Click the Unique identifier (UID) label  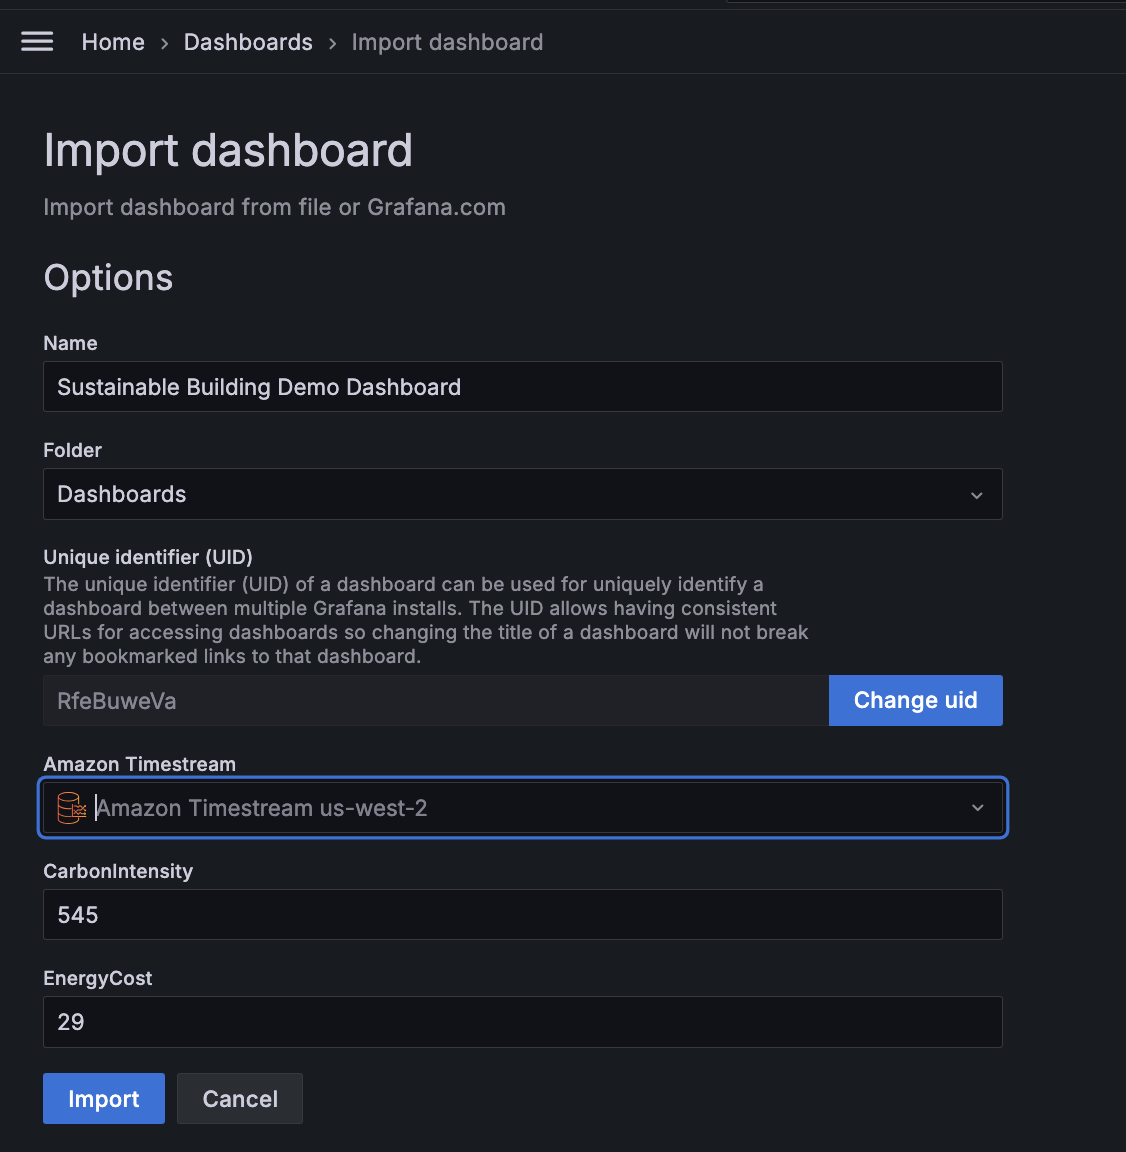click(x=148, y=557)
